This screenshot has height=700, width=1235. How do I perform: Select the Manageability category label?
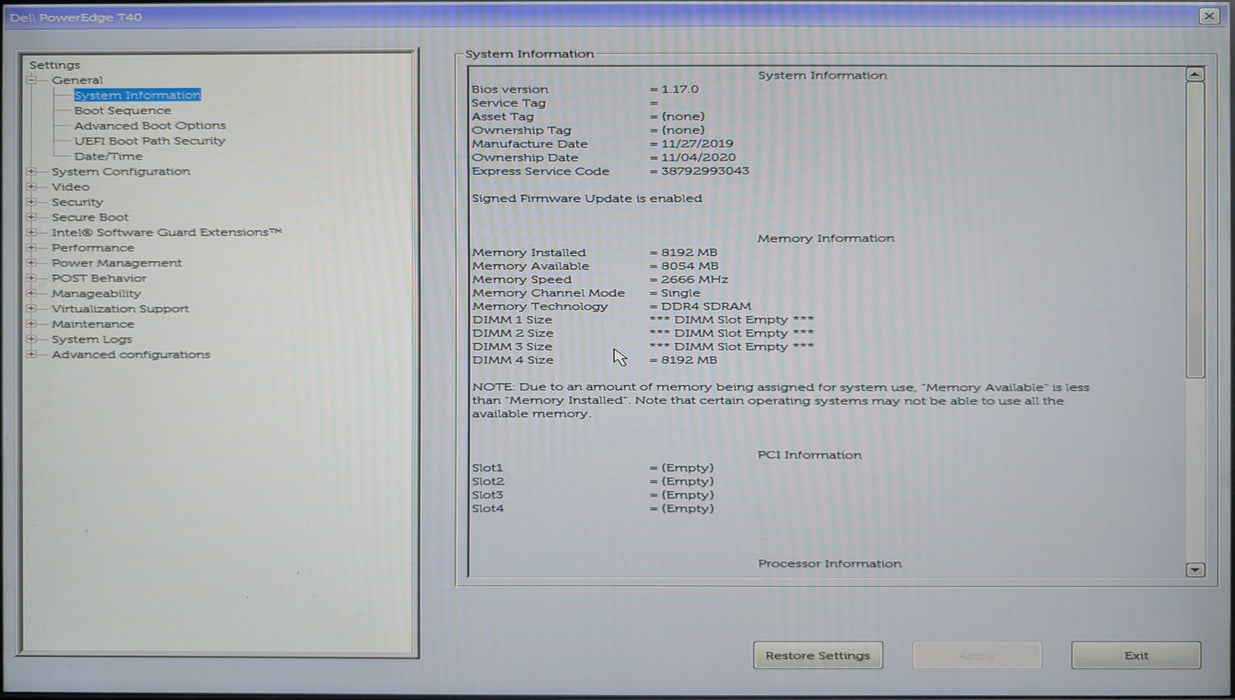click(96, 294)
